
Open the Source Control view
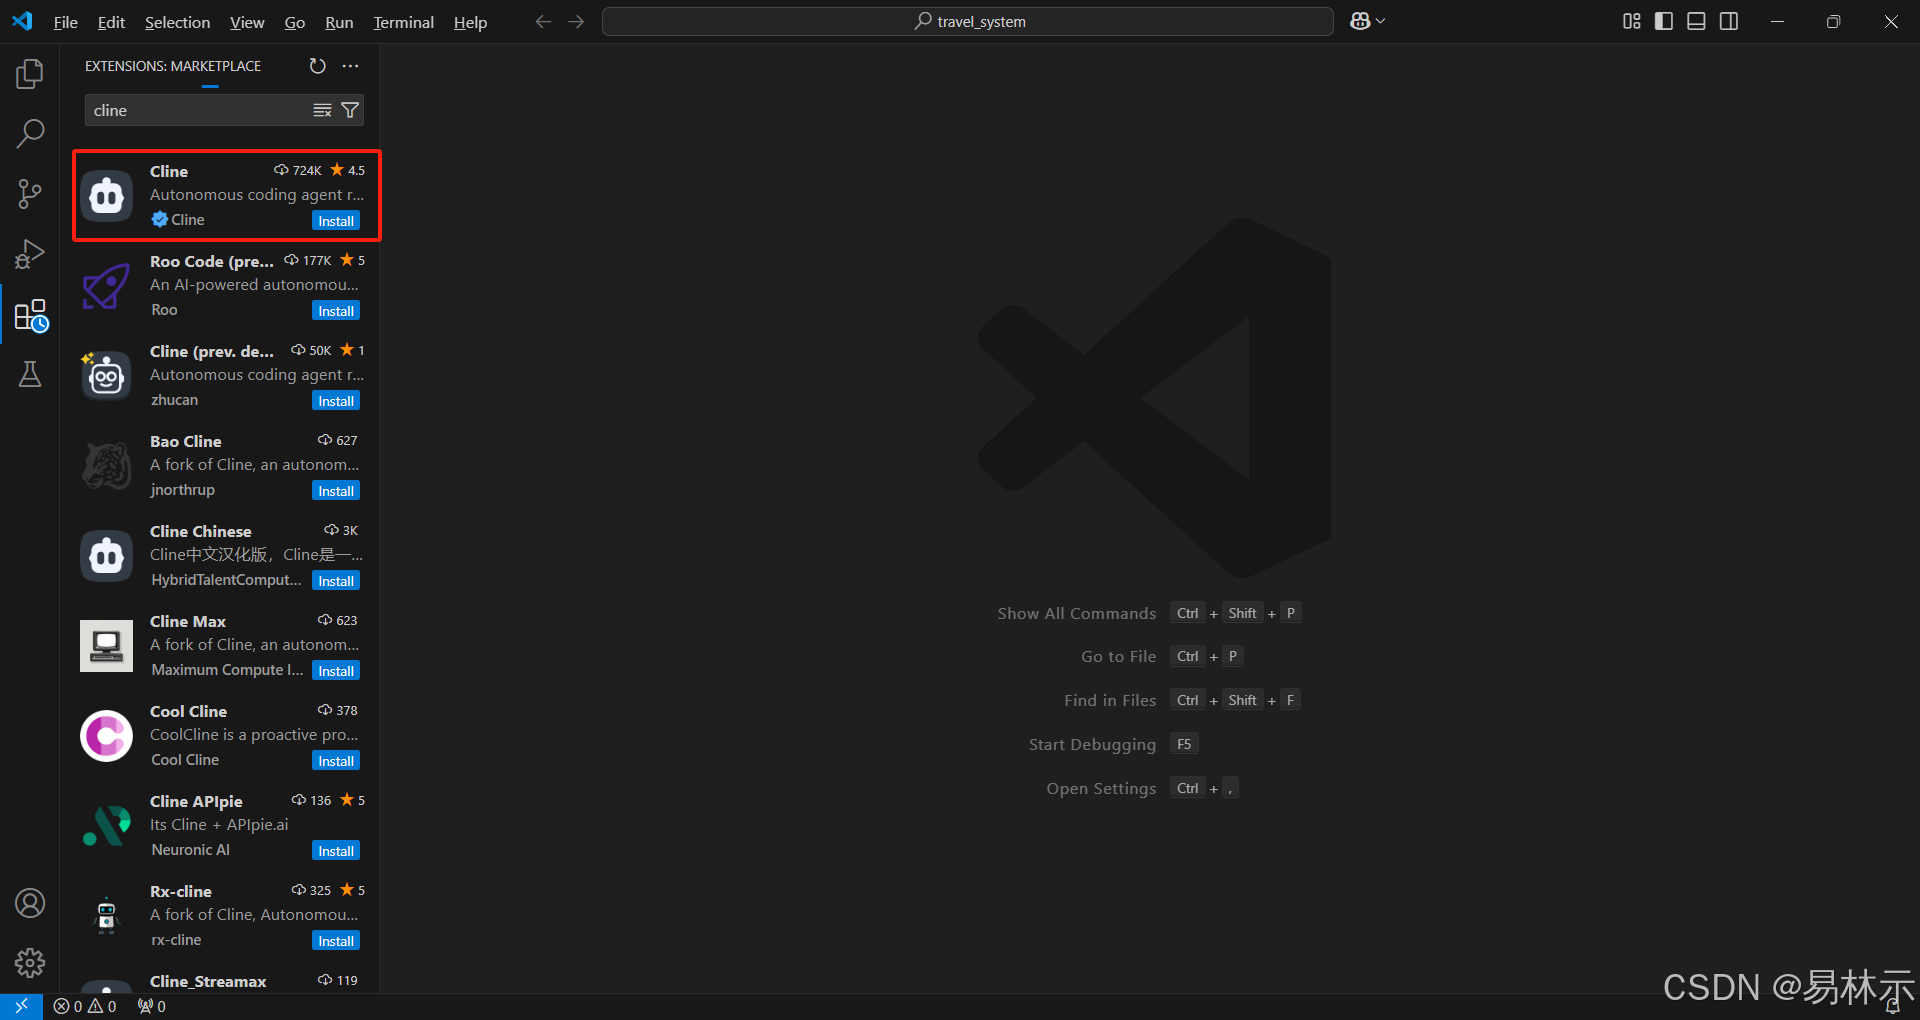click(x=30, y=194)
